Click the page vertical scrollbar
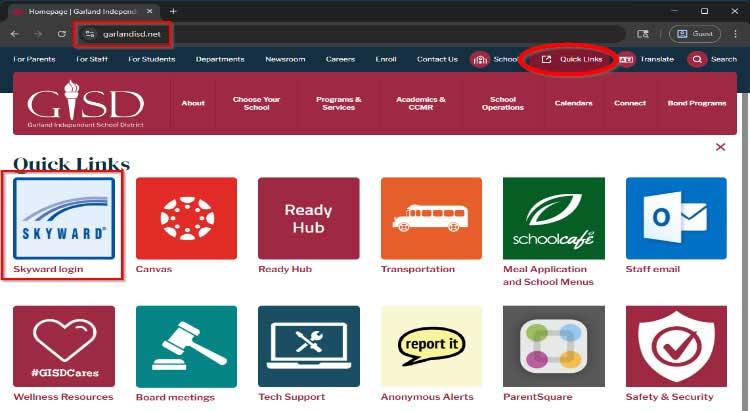 coord(745,251)
